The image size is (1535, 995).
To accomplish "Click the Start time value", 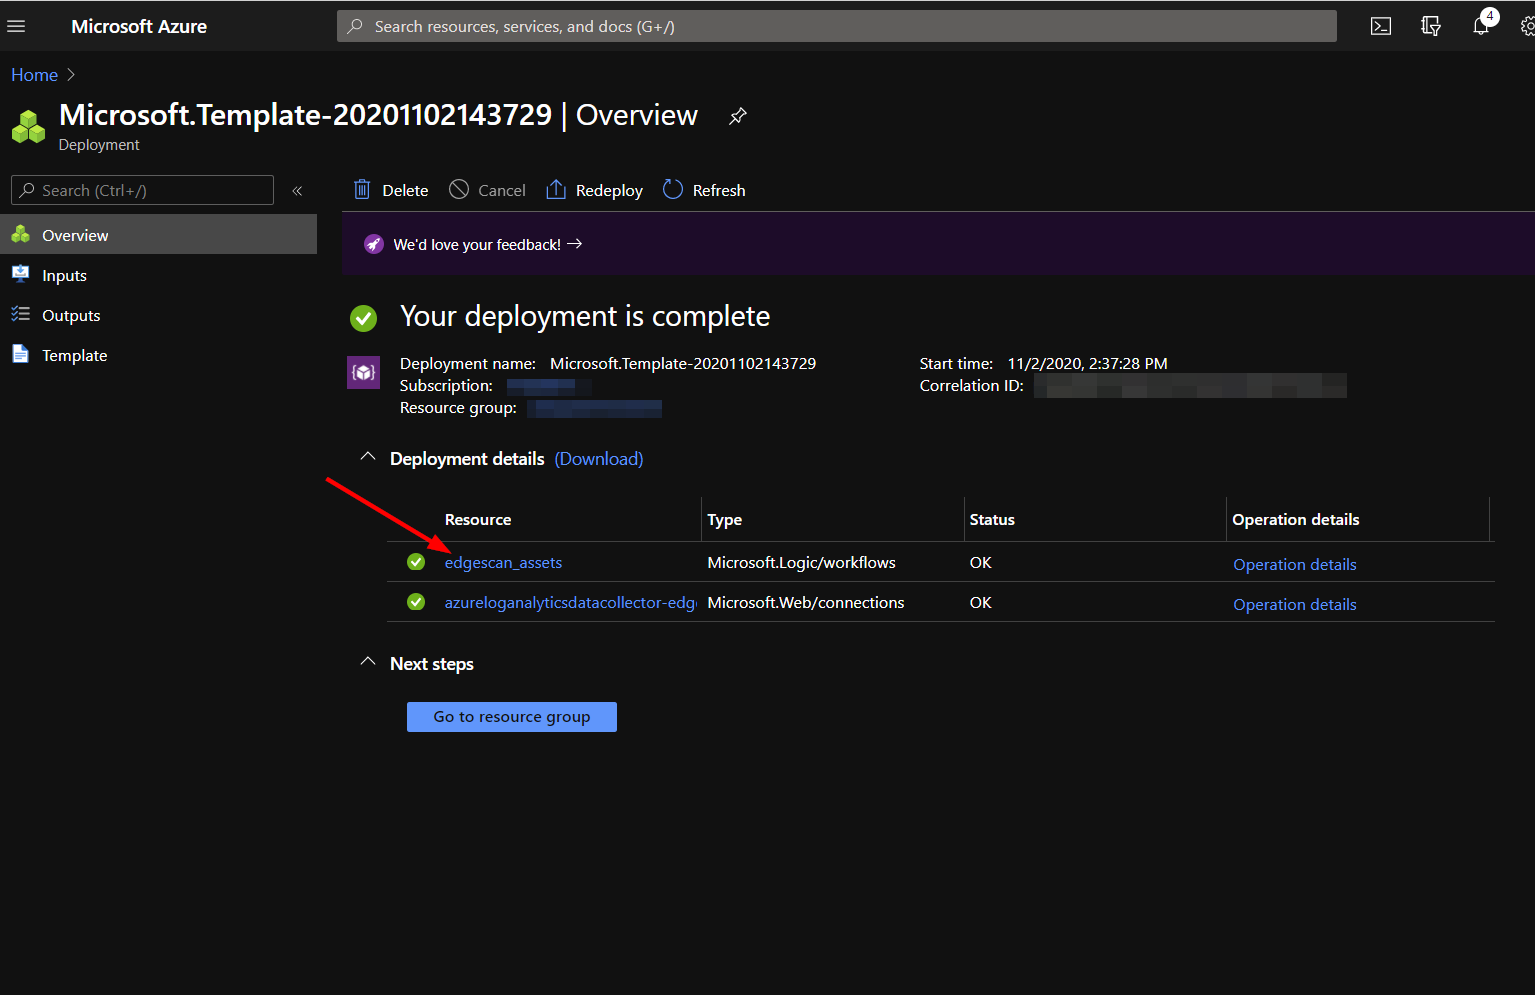I will coord(1088,364).
